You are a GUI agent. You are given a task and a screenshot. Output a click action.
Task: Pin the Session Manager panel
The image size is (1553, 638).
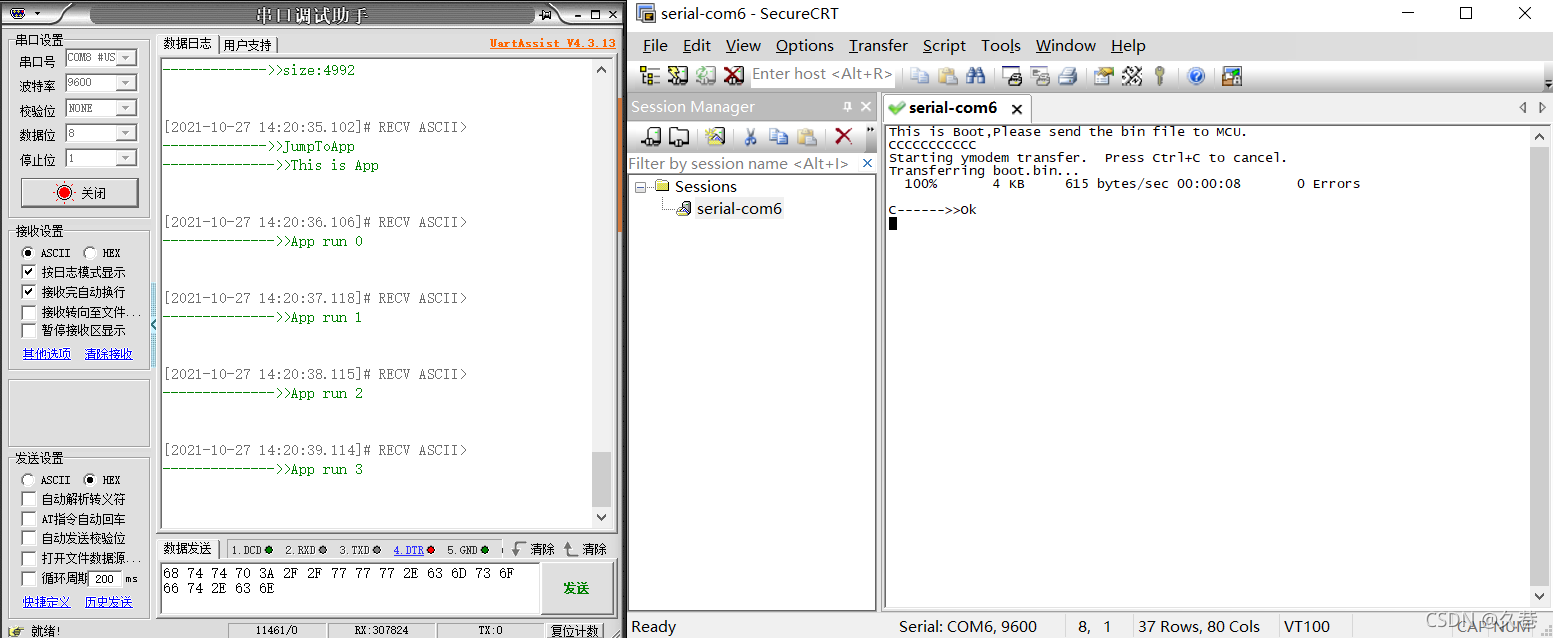[x=848, y=106]
